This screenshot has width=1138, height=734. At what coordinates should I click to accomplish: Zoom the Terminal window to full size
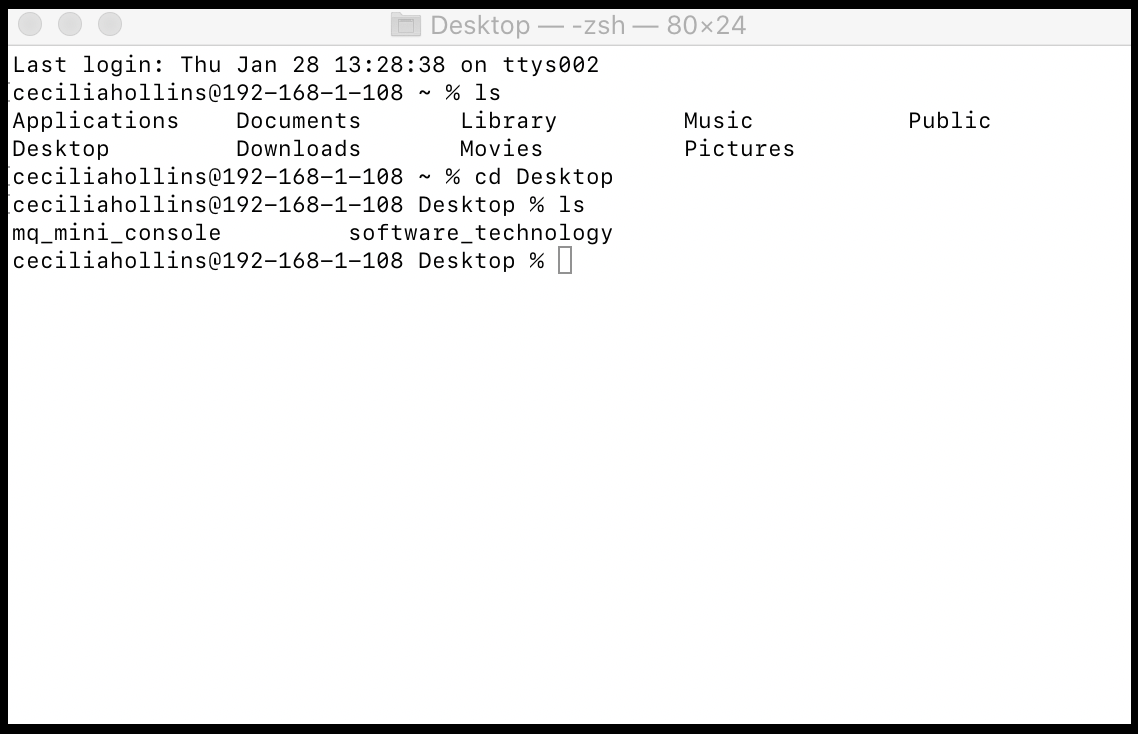point(109,24)
